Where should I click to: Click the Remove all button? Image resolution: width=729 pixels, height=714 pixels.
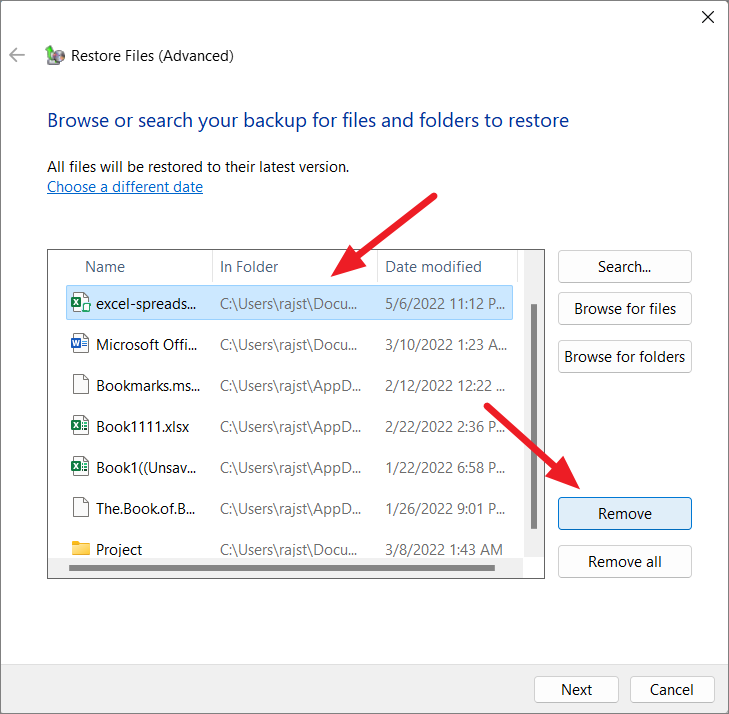click(x=624, y=562)
